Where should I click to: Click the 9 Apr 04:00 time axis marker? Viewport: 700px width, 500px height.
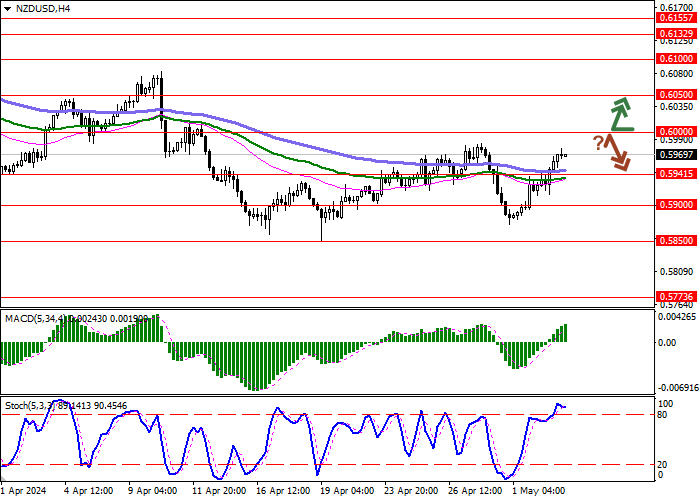pos(153,491)
